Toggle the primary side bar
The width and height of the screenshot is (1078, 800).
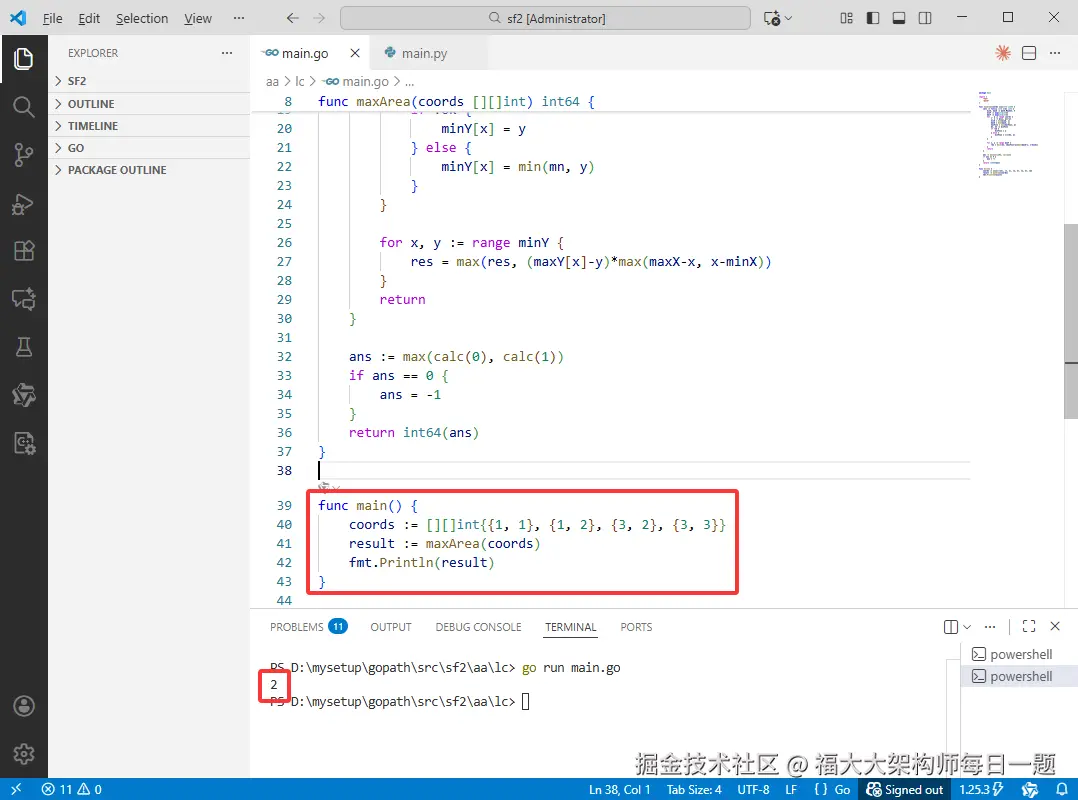click(x=872, y=18)
